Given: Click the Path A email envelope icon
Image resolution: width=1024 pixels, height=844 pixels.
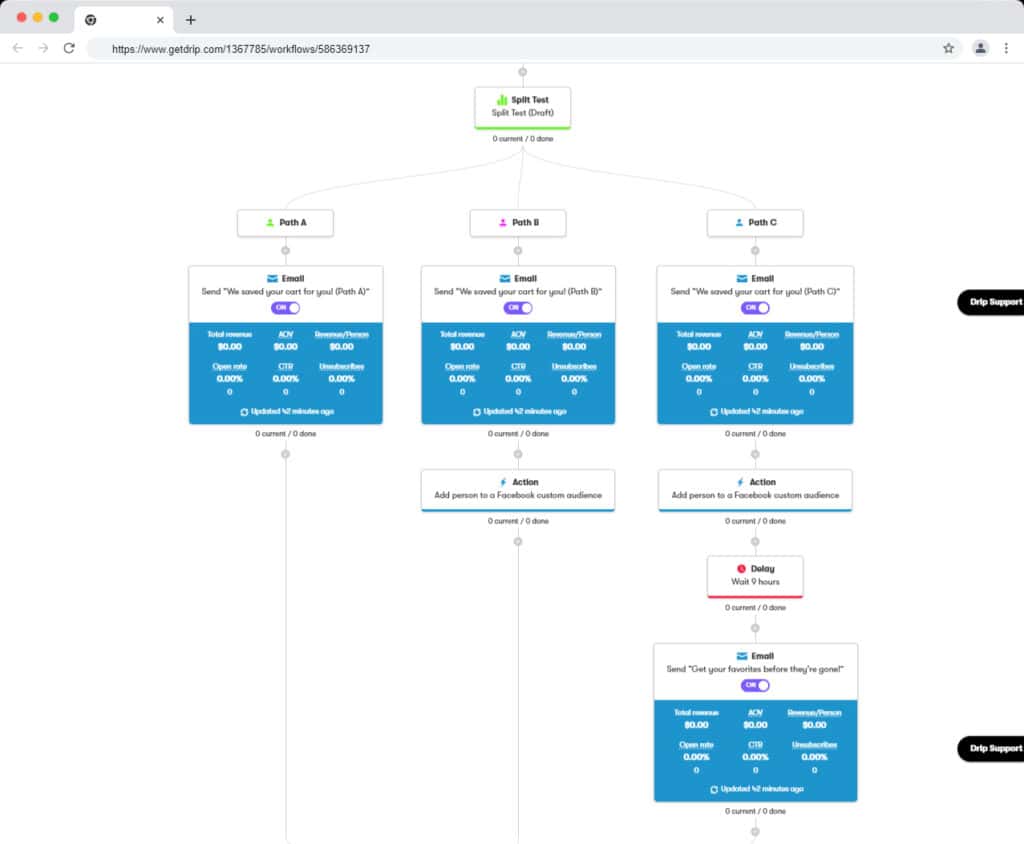Looking at the screenshot, I should pos(272,279).
